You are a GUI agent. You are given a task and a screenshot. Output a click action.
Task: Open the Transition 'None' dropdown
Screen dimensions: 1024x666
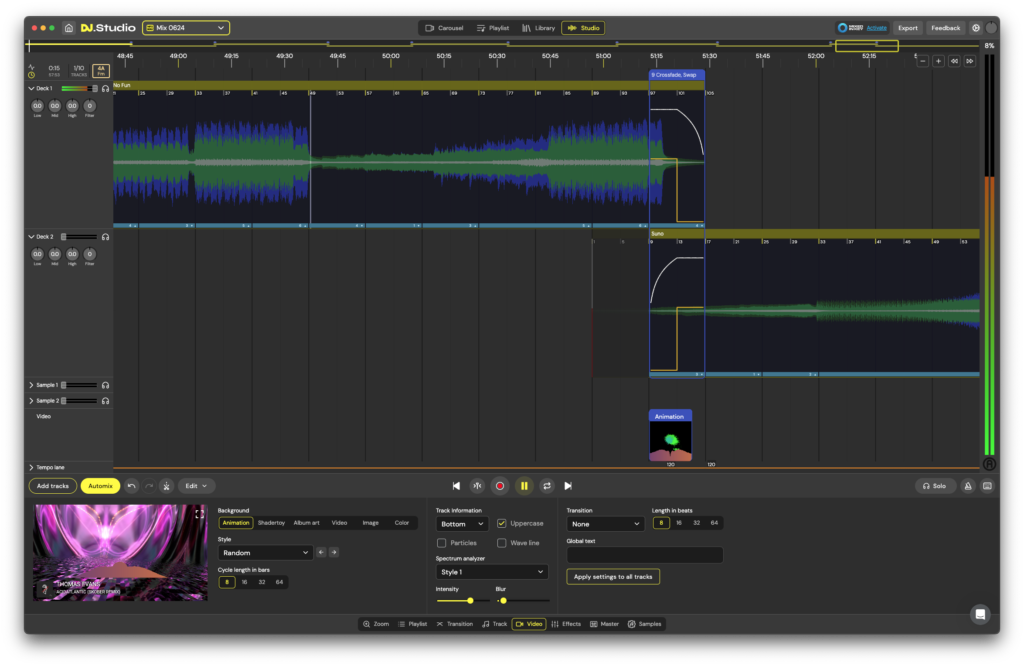click(x=605, y=523)
